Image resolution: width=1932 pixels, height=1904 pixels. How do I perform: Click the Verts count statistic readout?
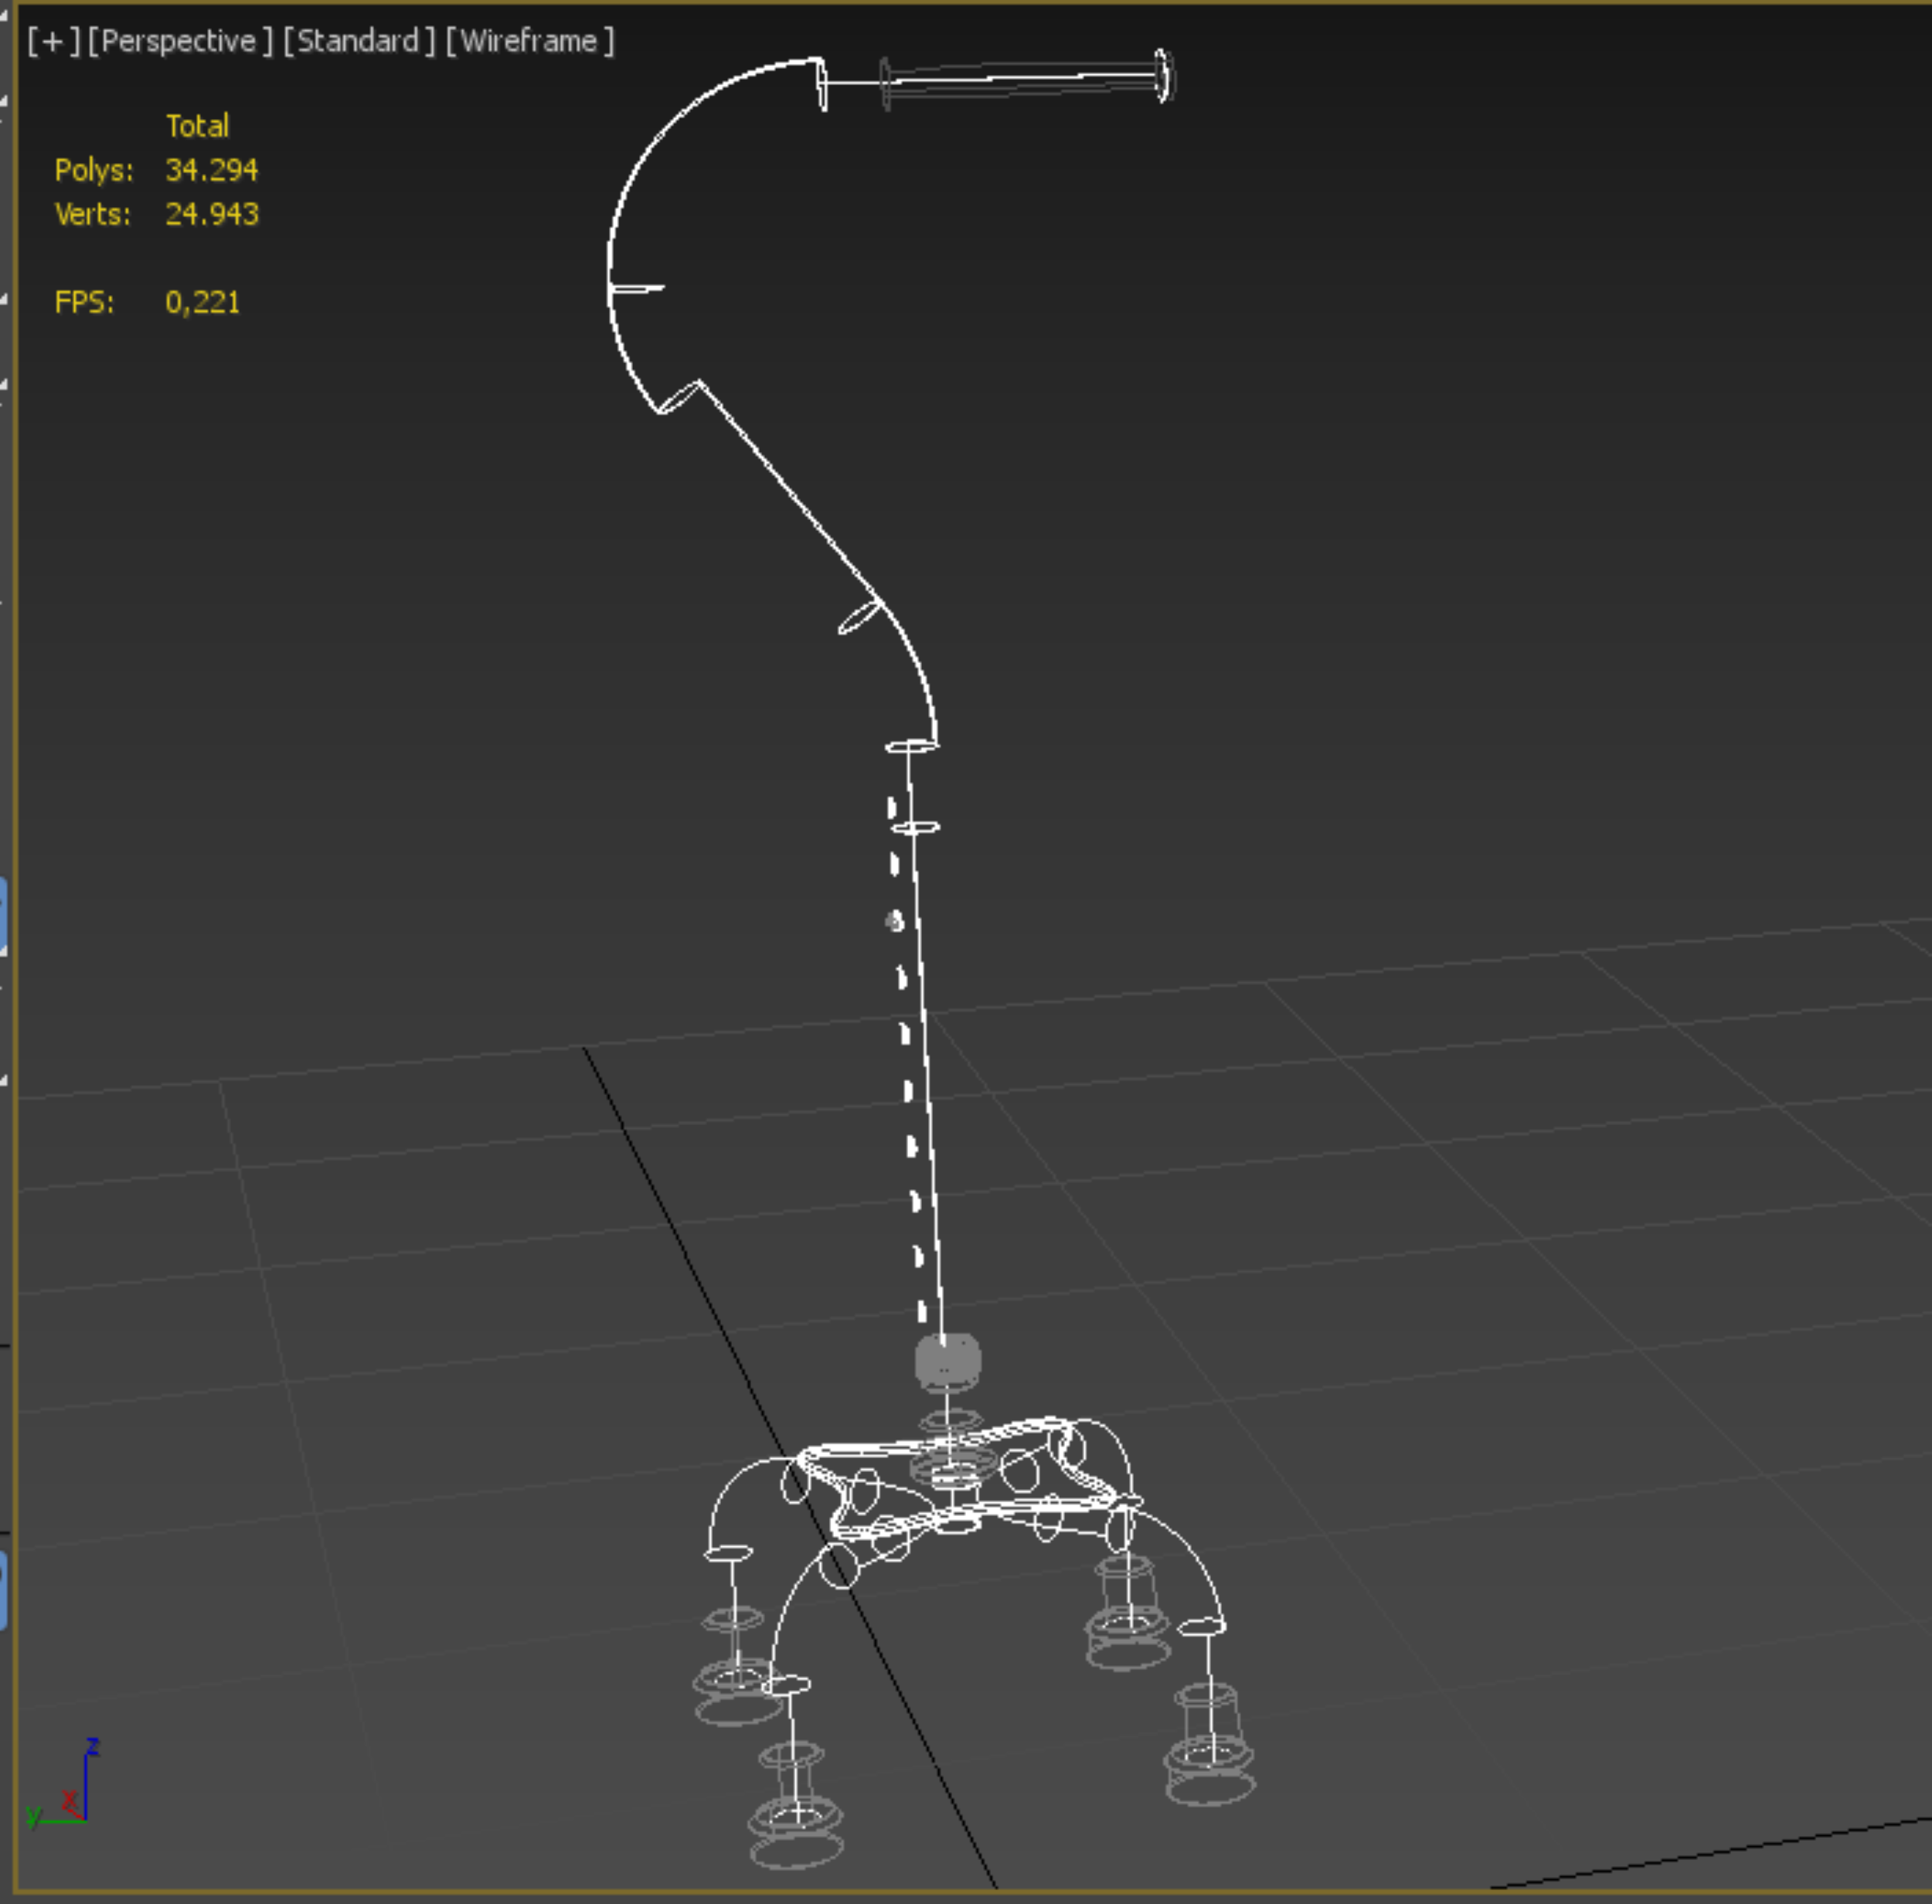(x=211, y=214)
